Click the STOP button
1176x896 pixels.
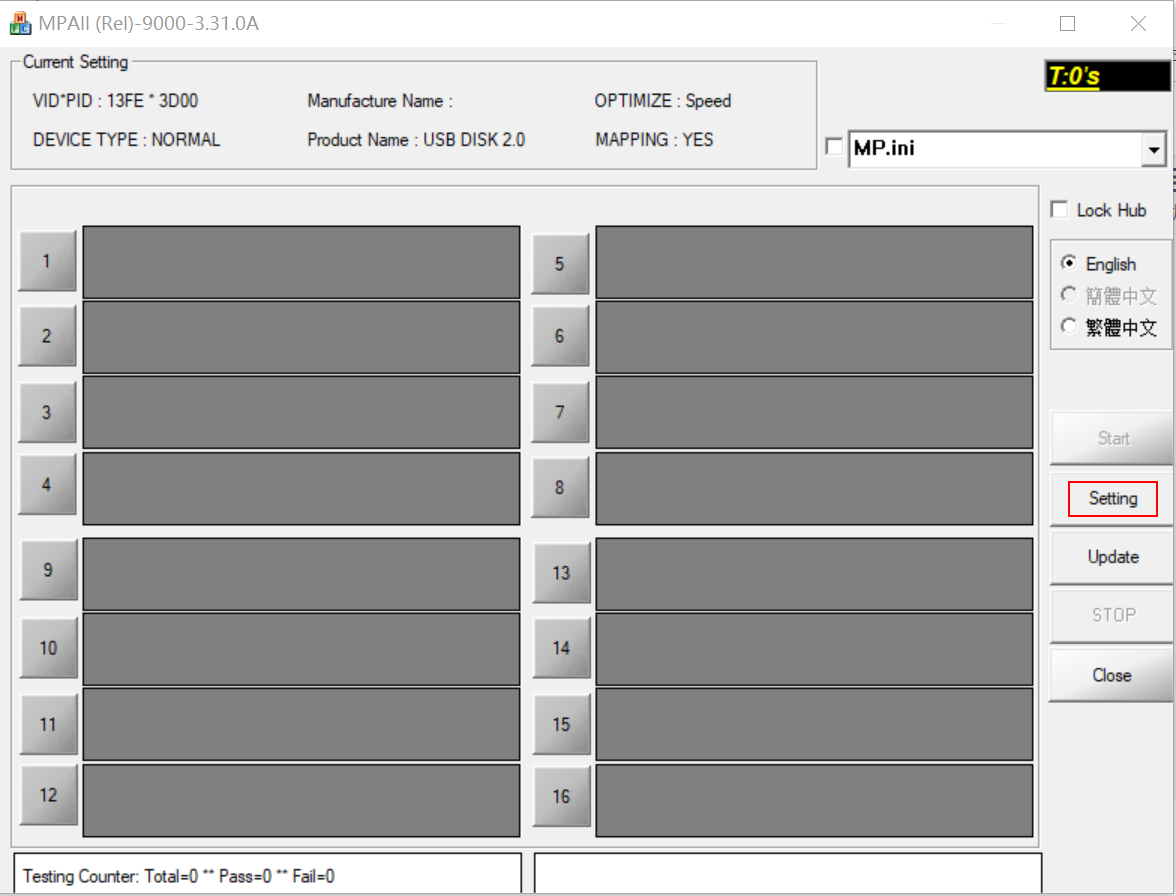coord(1110,616)
